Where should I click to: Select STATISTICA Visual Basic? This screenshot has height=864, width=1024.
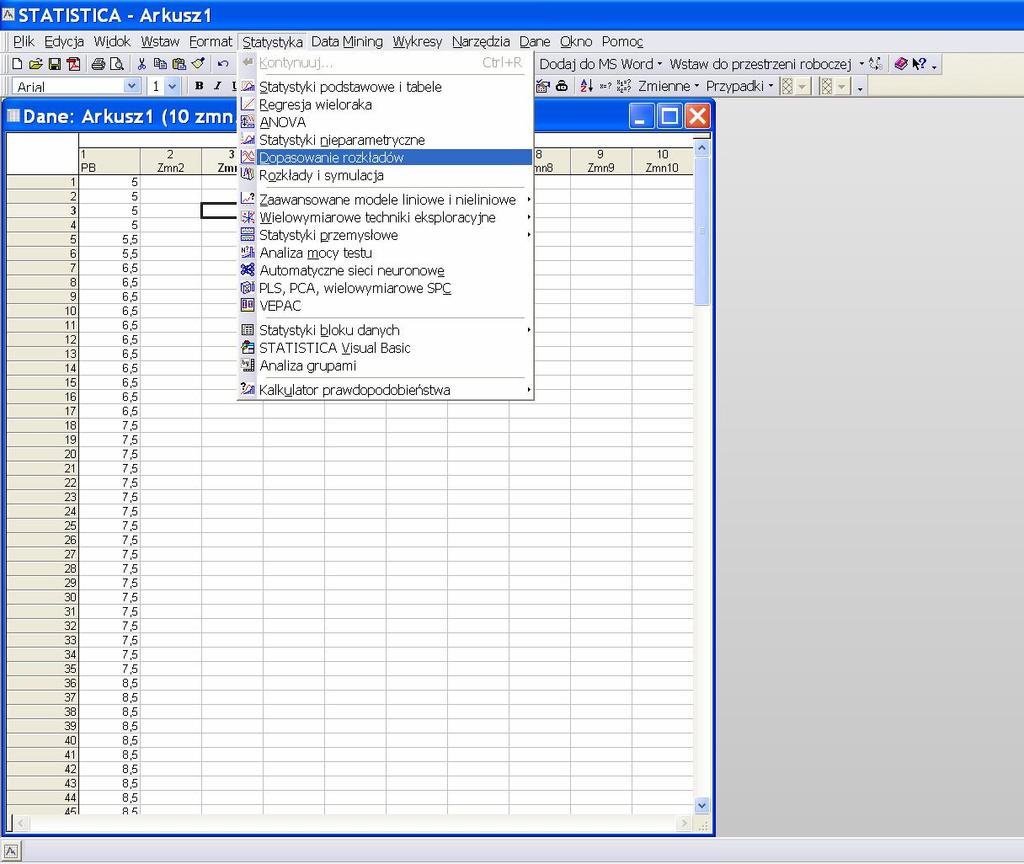click(385, 348)
